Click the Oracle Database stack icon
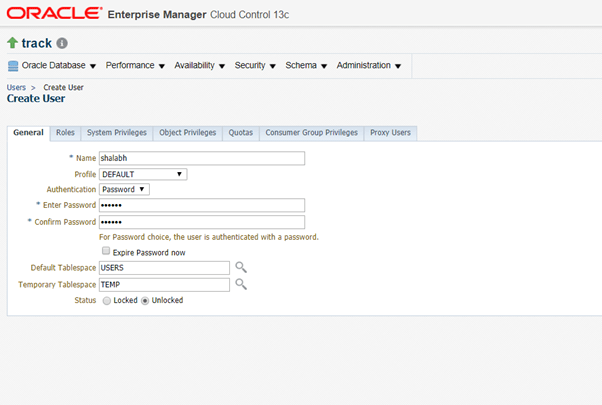Screen dimensions: 602x405 [x=13, y=66]
